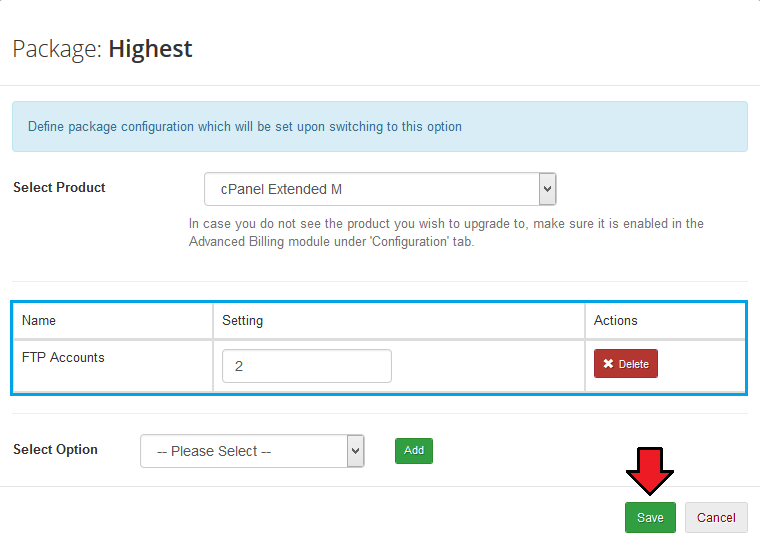760x545 pixels.
Task: Click the 'Advanced Billing module' help text
Action: pos(446,233)
